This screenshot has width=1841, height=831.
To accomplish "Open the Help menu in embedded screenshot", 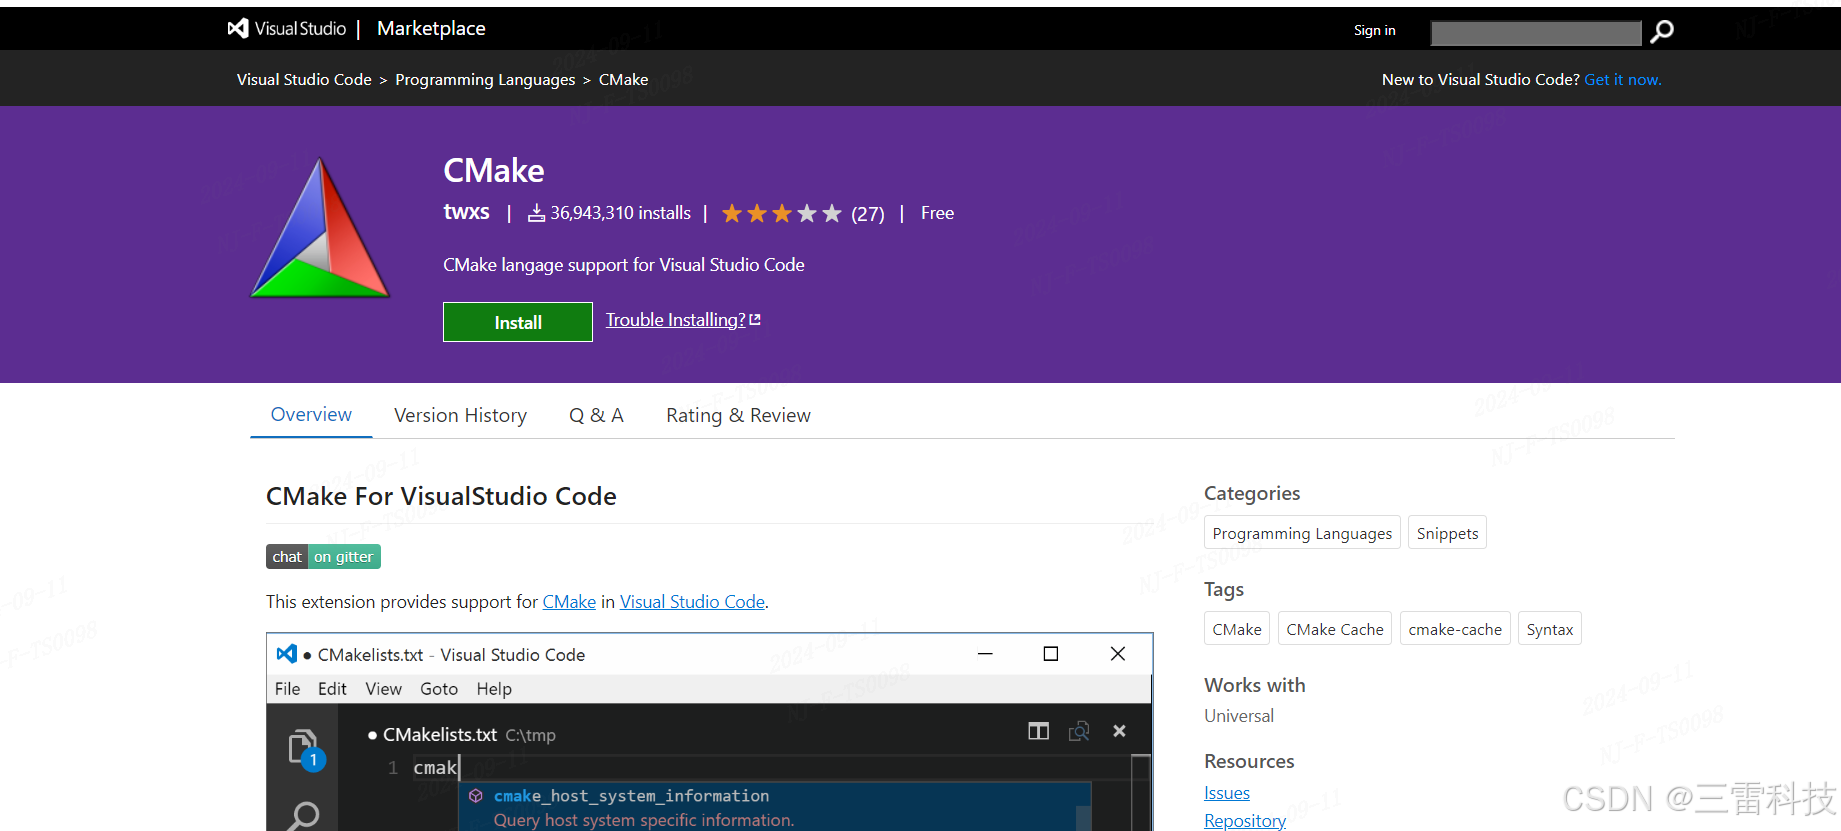I will 494,689.
